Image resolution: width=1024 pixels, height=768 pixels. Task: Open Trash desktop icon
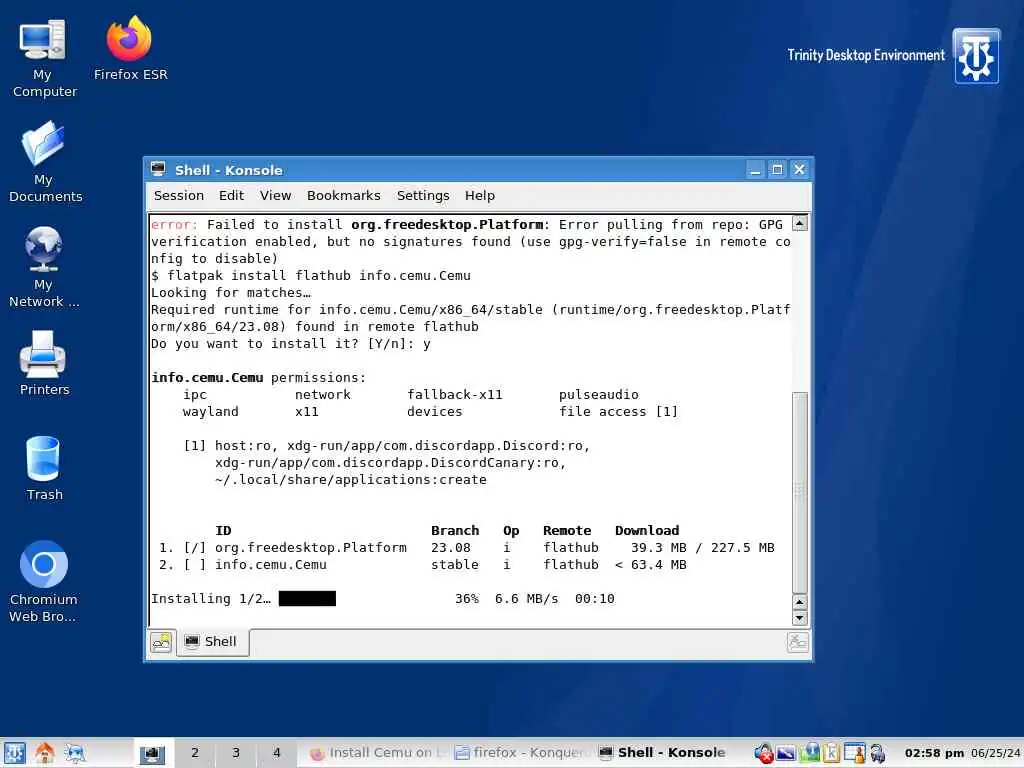tap(44, 468)
